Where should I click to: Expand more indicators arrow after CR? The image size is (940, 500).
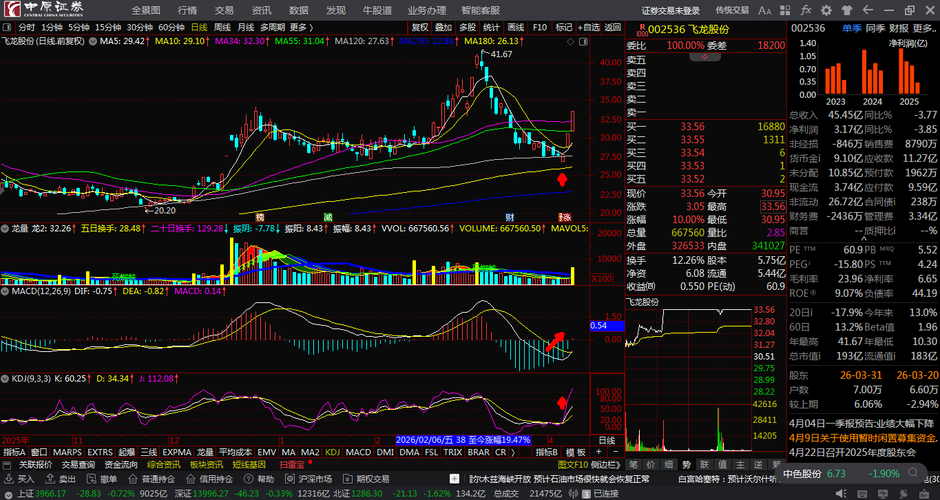tap(513, 452)
